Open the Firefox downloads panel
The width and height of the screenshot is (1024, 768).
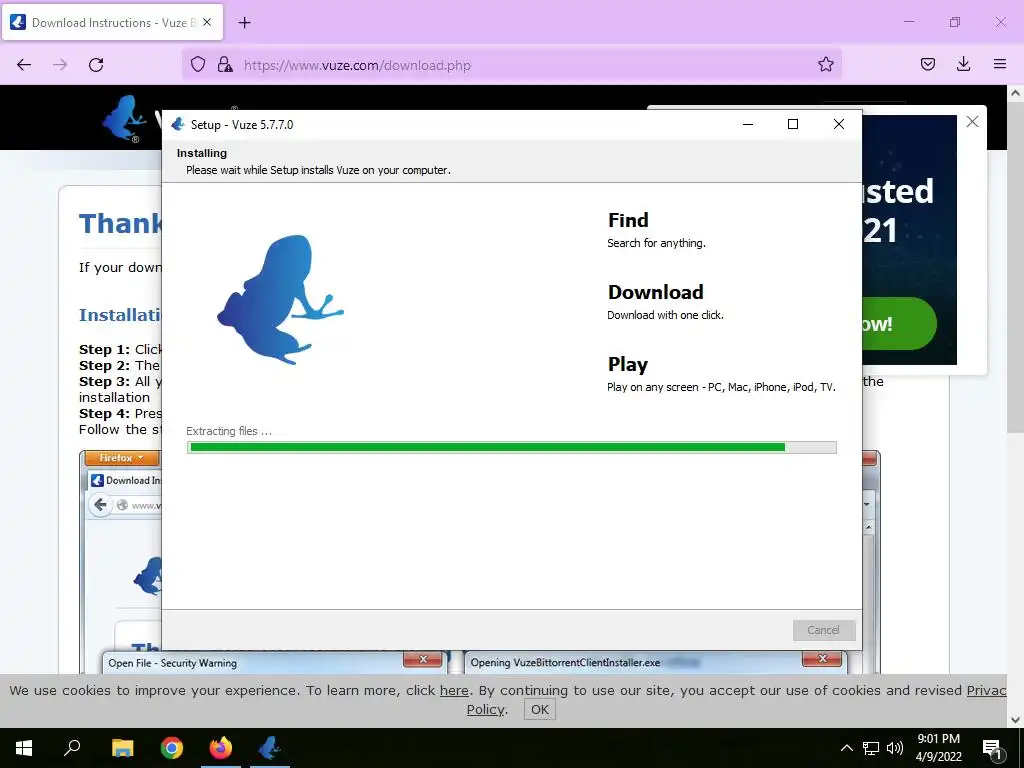(963, 64)
